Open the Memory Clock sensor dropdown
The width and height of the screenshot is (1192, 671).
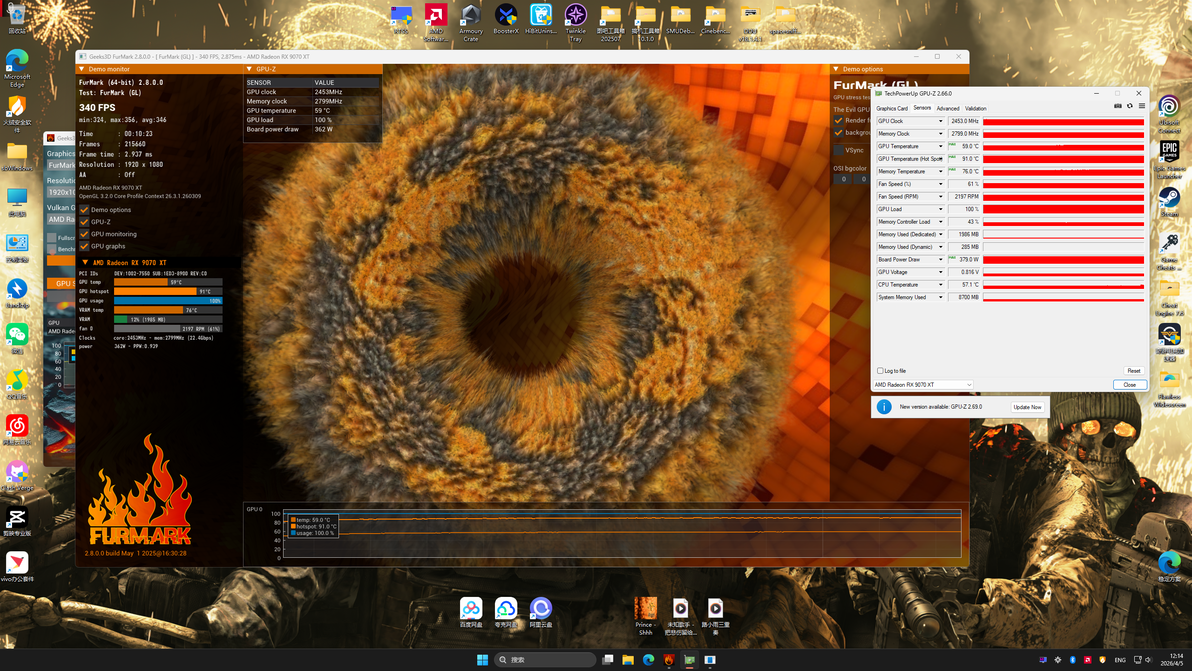pos(940,134)
